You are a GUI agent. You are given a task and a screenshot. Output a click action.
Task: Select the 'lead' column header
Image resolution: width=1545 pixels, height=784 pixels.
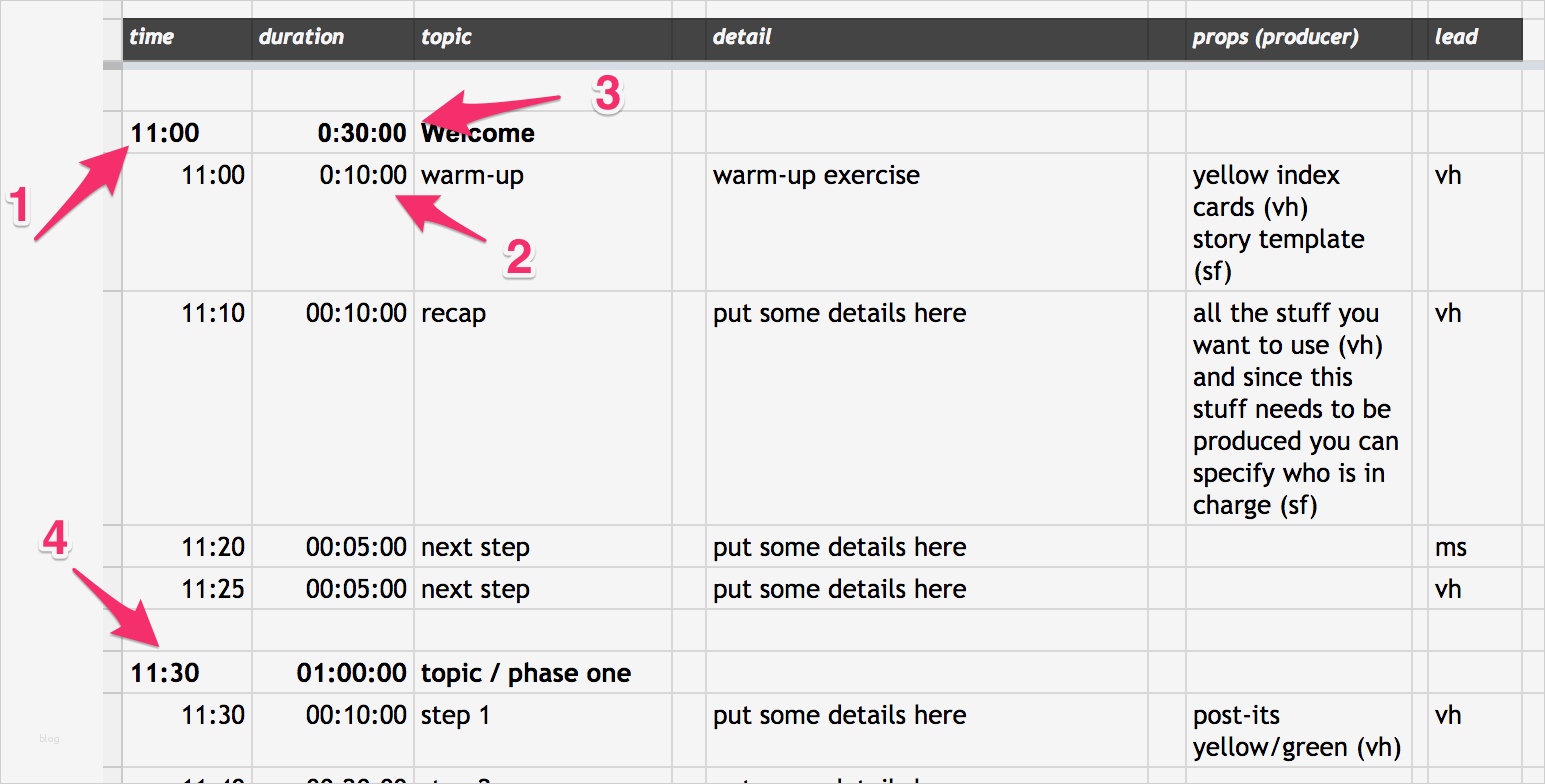coord(1456,38)
